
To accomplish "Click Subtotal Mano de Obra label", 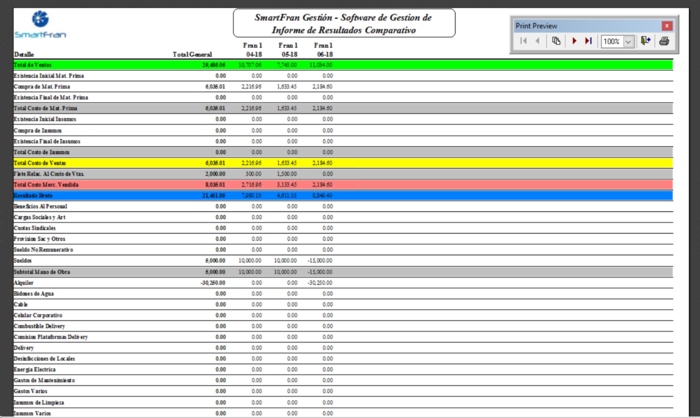I will [42, 272].
